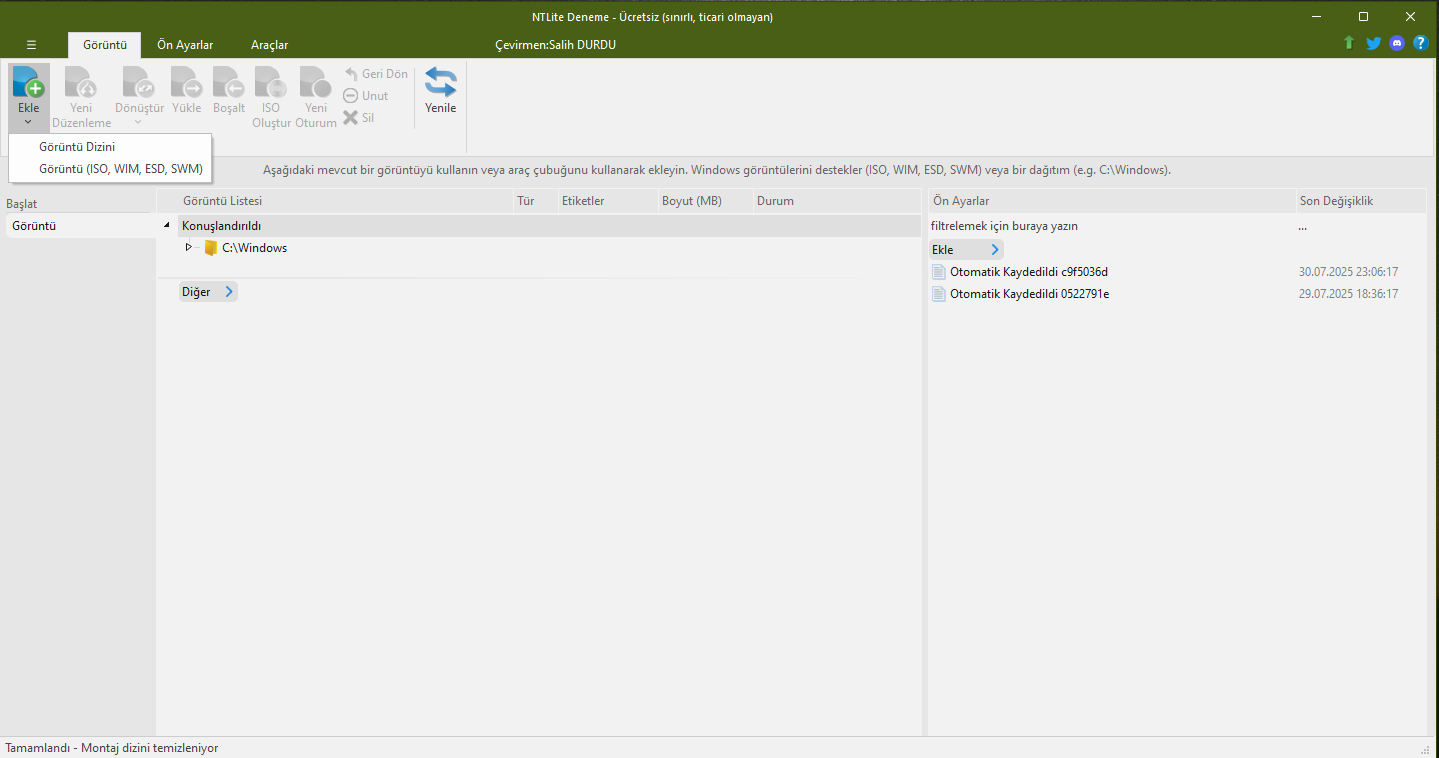Select preset Otomatik Kaydedildi c9f5036d

point(1029,272)
